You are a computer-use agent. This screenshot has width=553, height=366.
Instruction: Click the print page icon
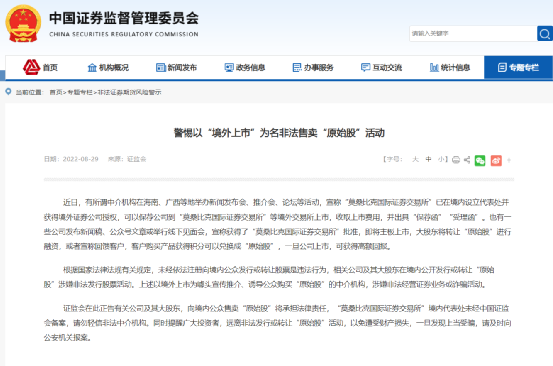tap(456, 160)
